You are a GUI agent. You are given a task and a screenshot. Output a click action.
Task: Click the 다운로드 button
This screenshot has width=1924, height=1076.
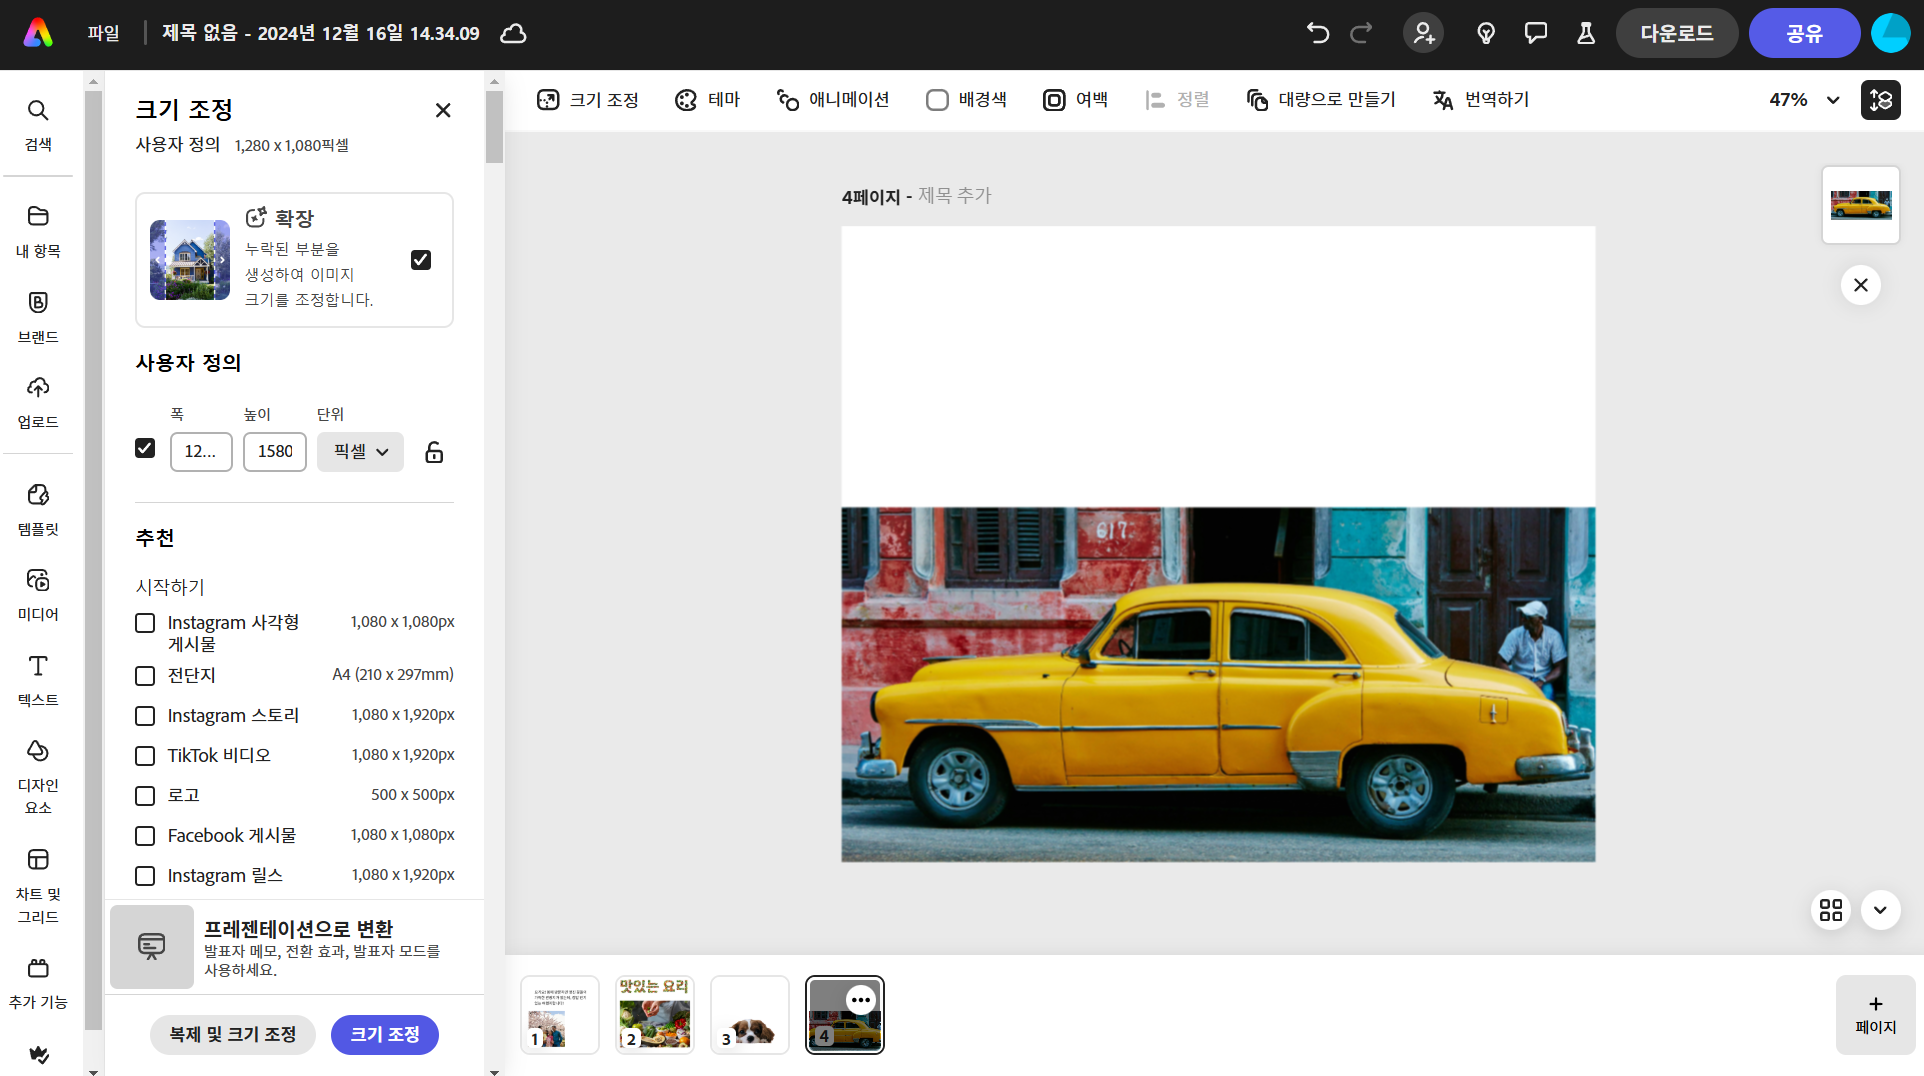tap(1676, 33)
